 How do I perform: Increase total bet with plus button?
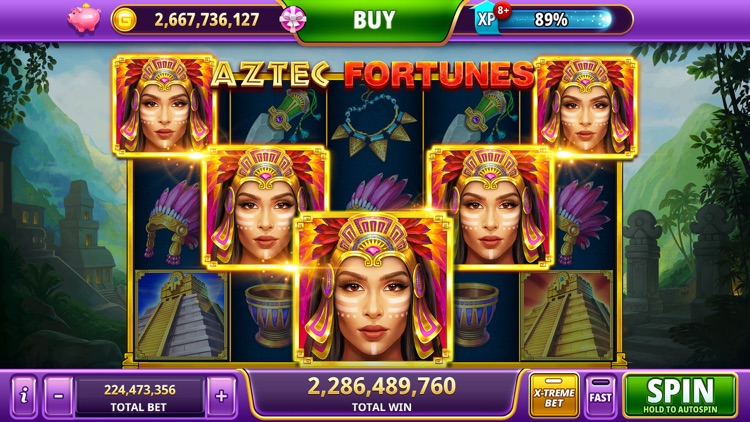coord(221,396)
